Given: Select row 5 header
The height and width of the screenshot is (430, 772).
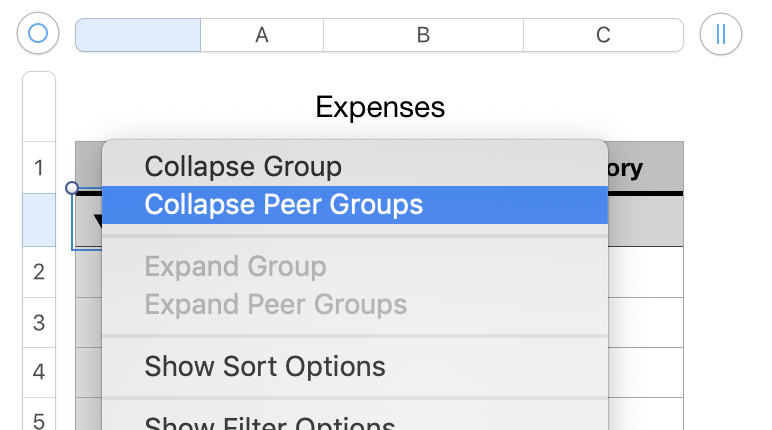Looking at the screenshot, I should [39, 420].
